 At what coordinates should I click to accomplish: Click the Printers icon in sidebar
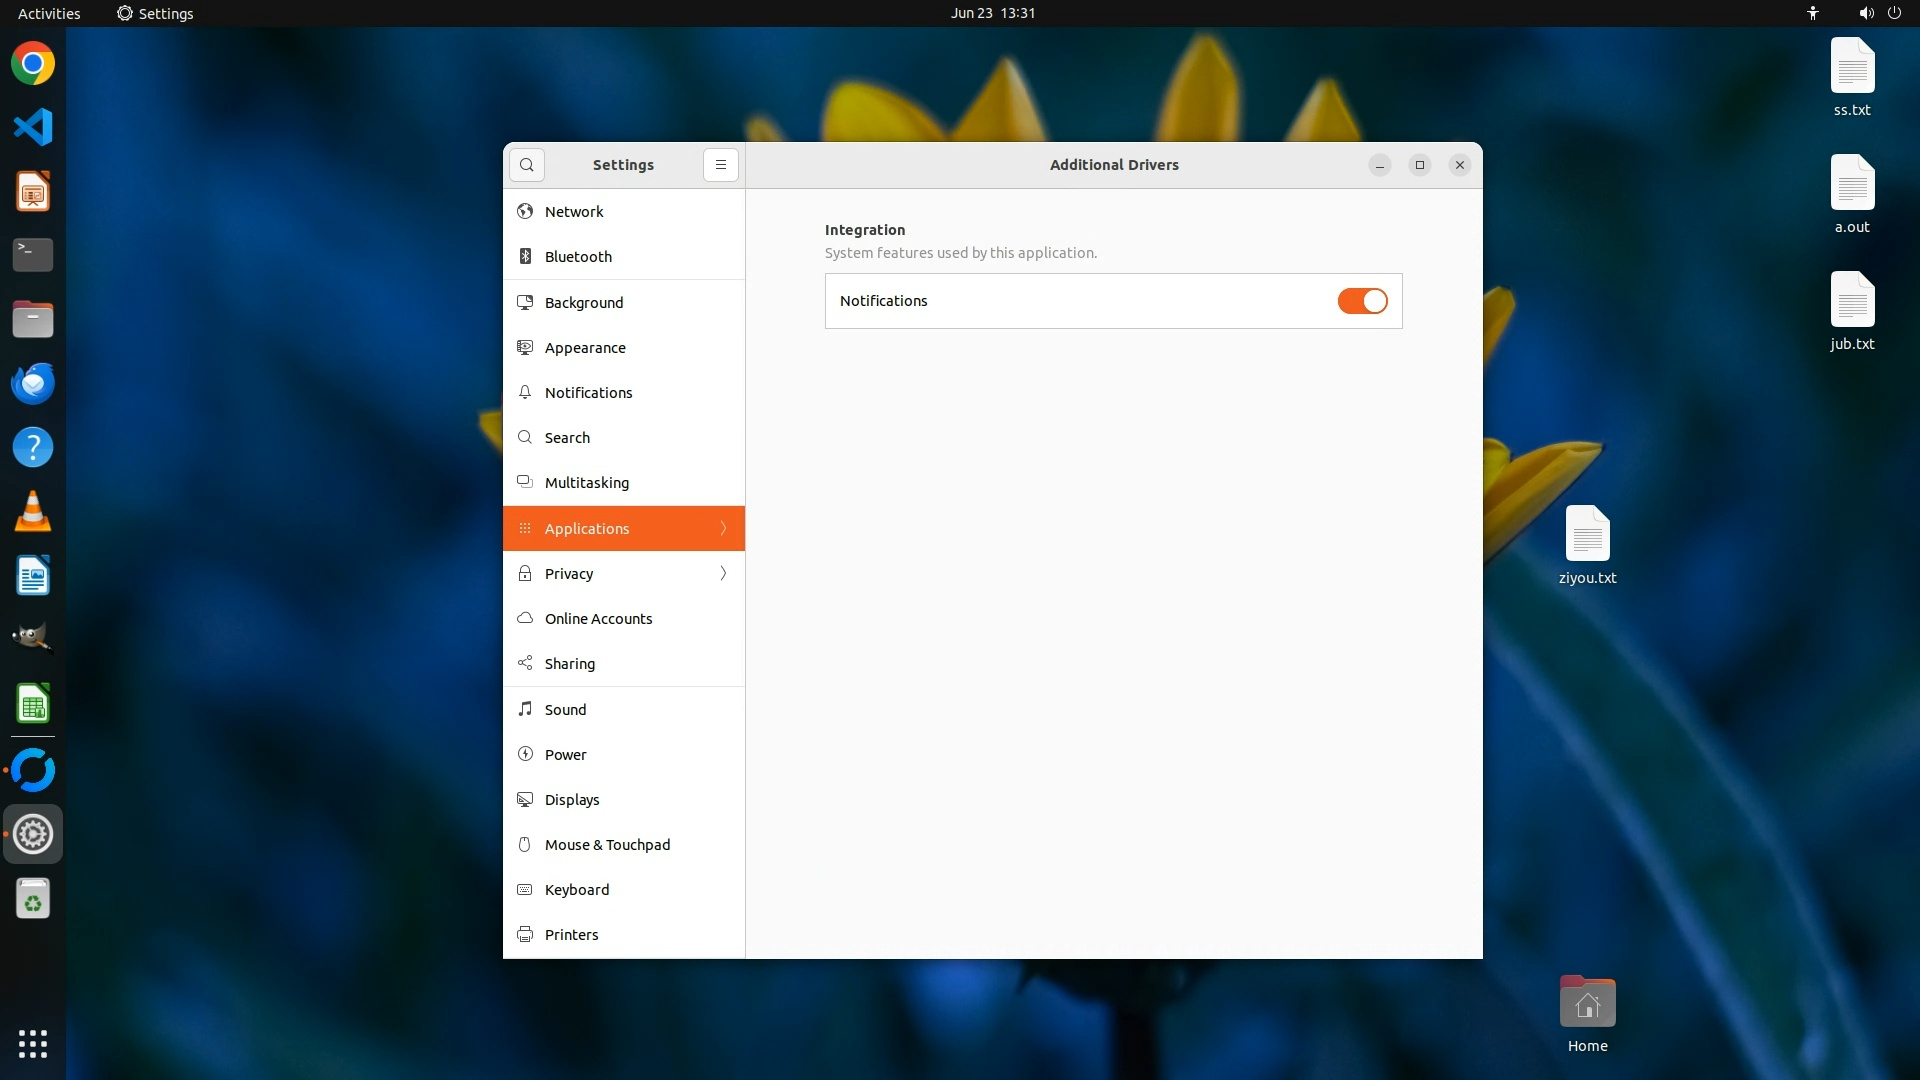pos(525,935)
